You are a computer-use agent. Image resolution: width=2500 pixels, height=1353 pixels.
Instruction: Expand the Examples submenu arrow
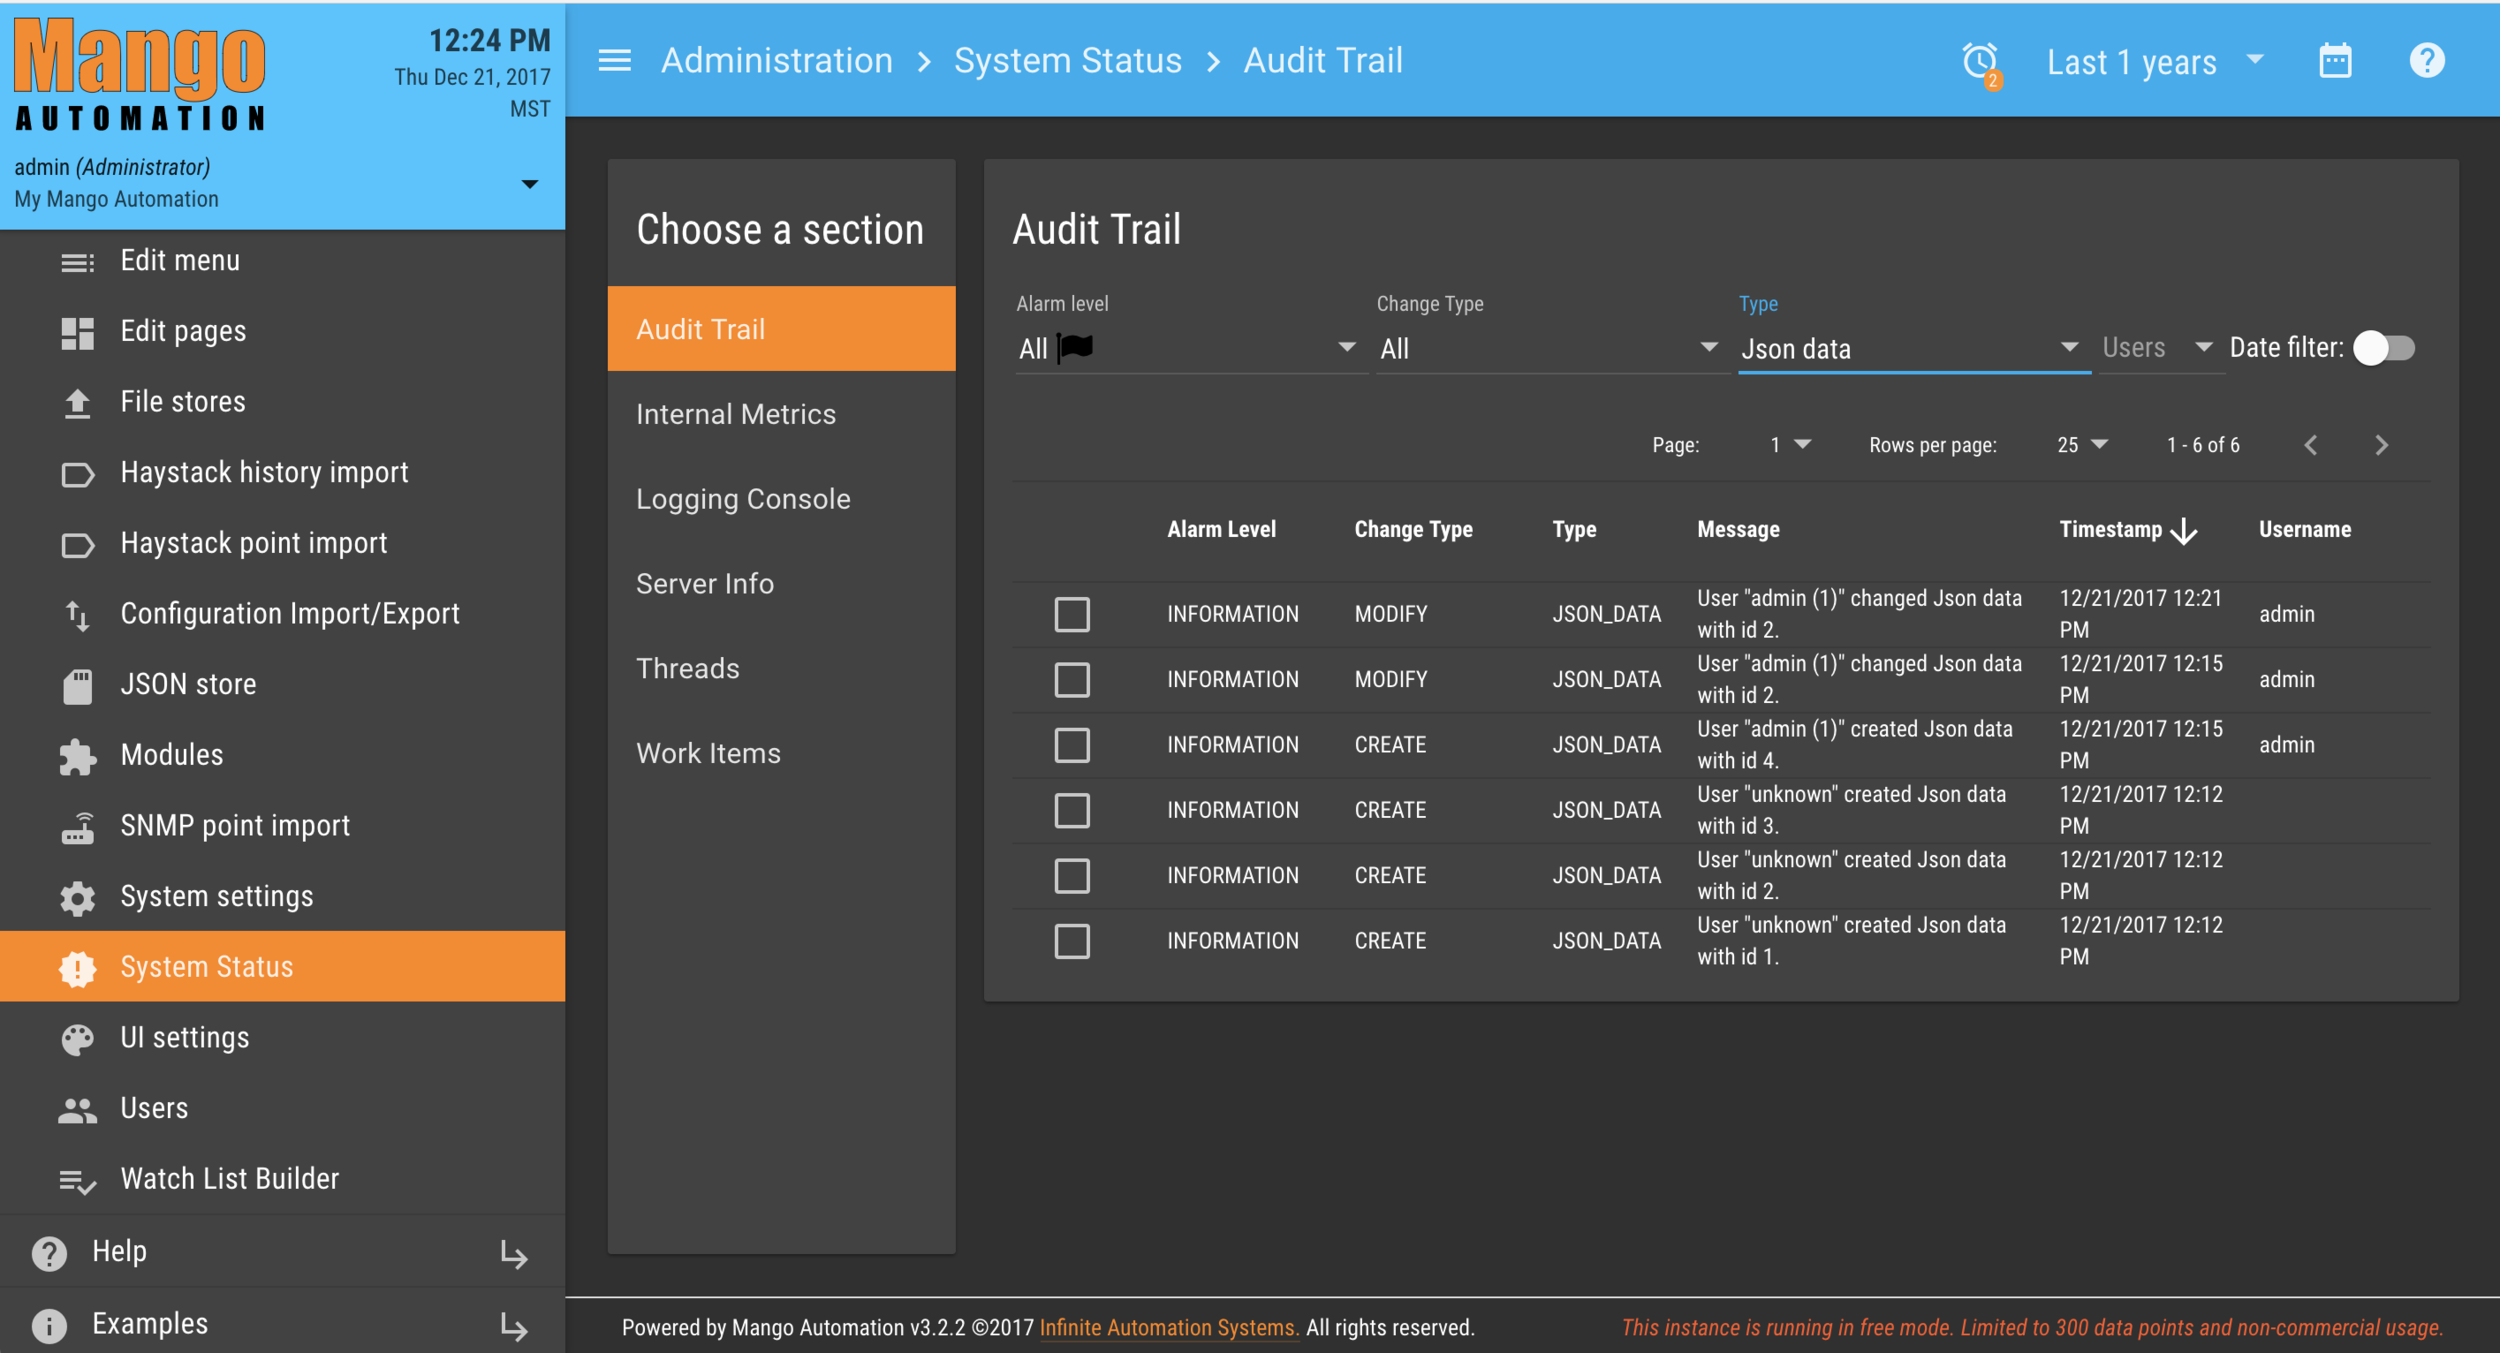514,1326
